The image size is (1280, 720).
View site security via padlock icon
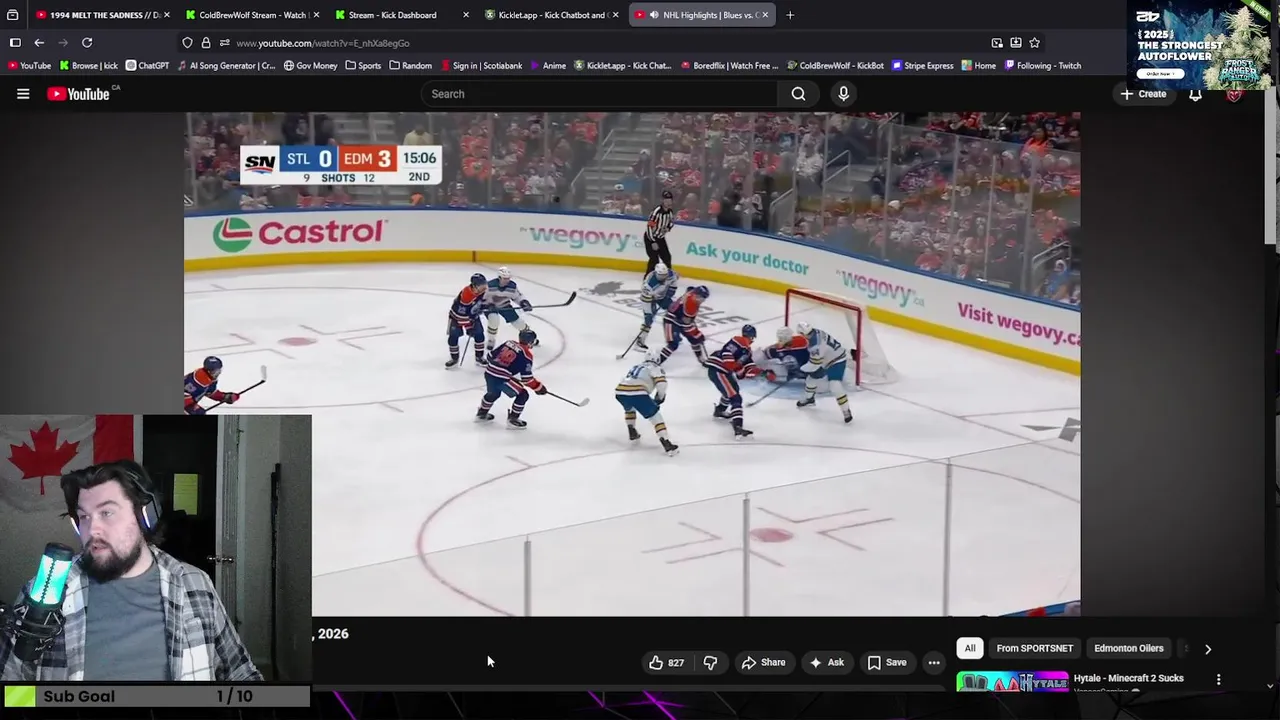click(206, 43)
